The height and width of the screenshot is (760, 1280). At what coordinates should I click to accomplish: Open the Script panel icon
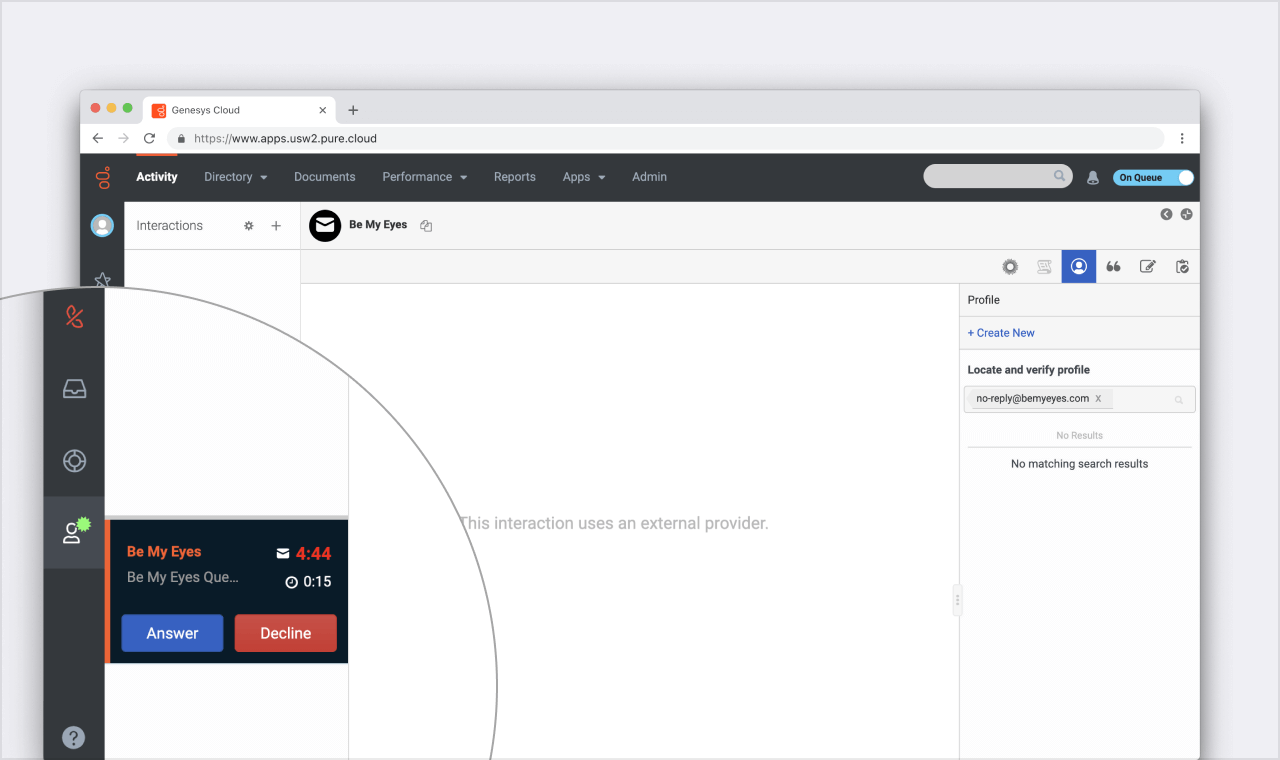click(1044, 267)
